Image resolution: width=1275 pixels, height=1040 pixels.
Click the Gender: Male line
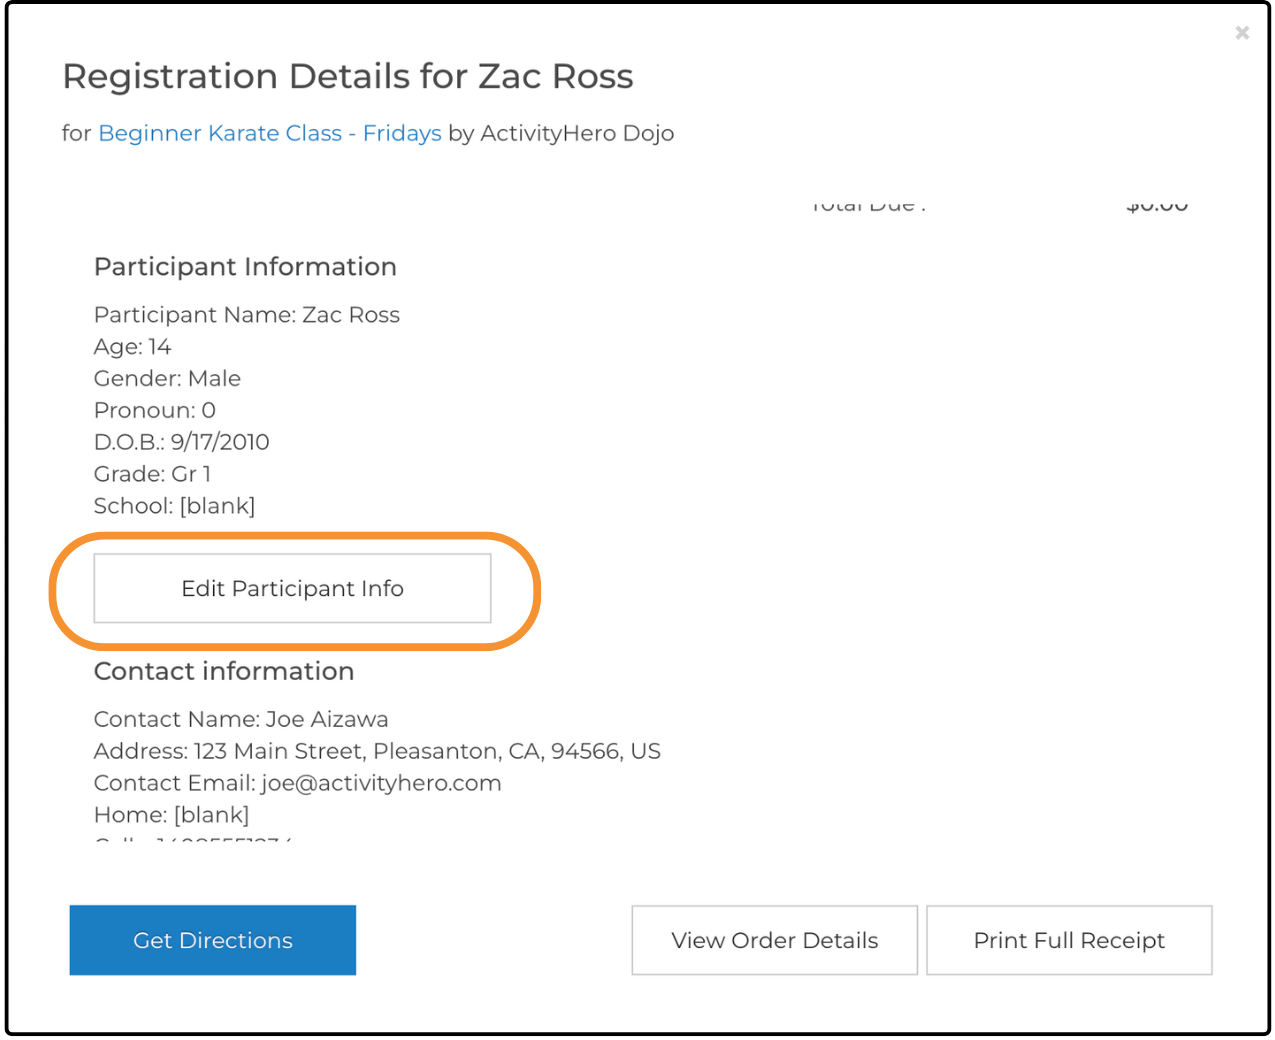pos(167,379)
